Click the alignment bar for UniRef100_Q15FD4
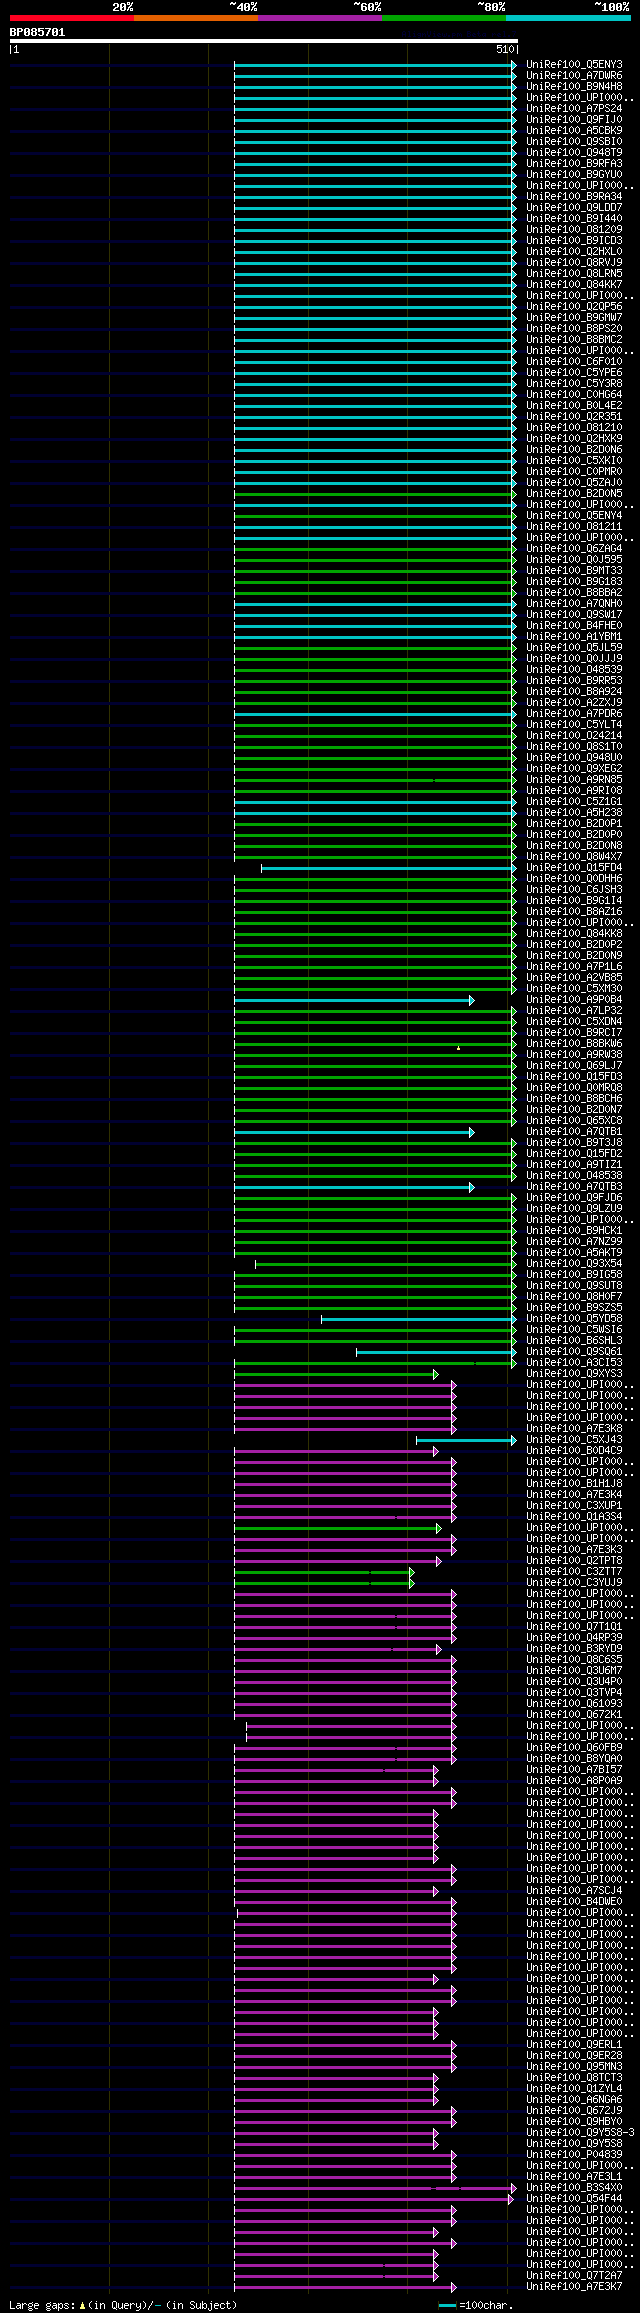 click(389, 868)
